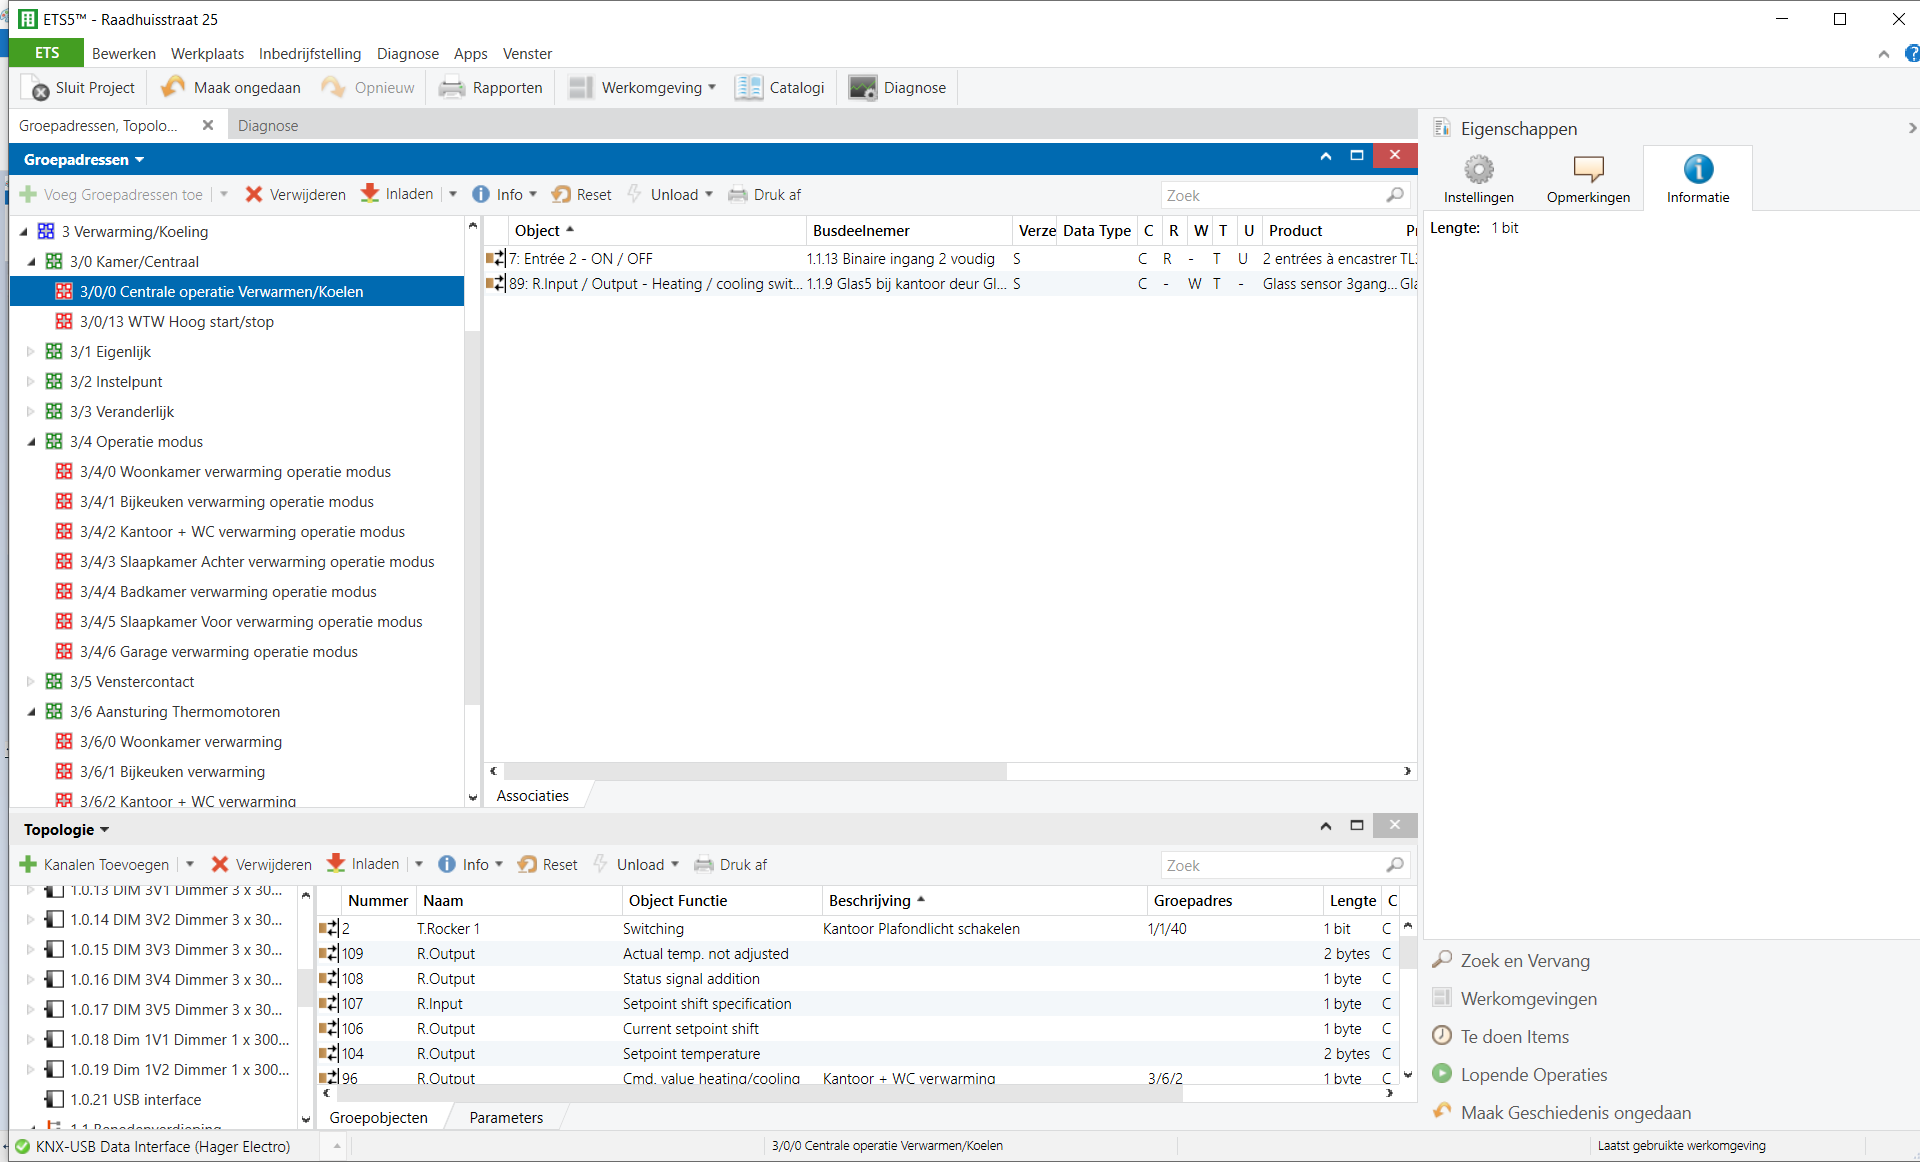Click Reset in Groepadressen toolbar
The image size is (1920, 1162).
582,194
